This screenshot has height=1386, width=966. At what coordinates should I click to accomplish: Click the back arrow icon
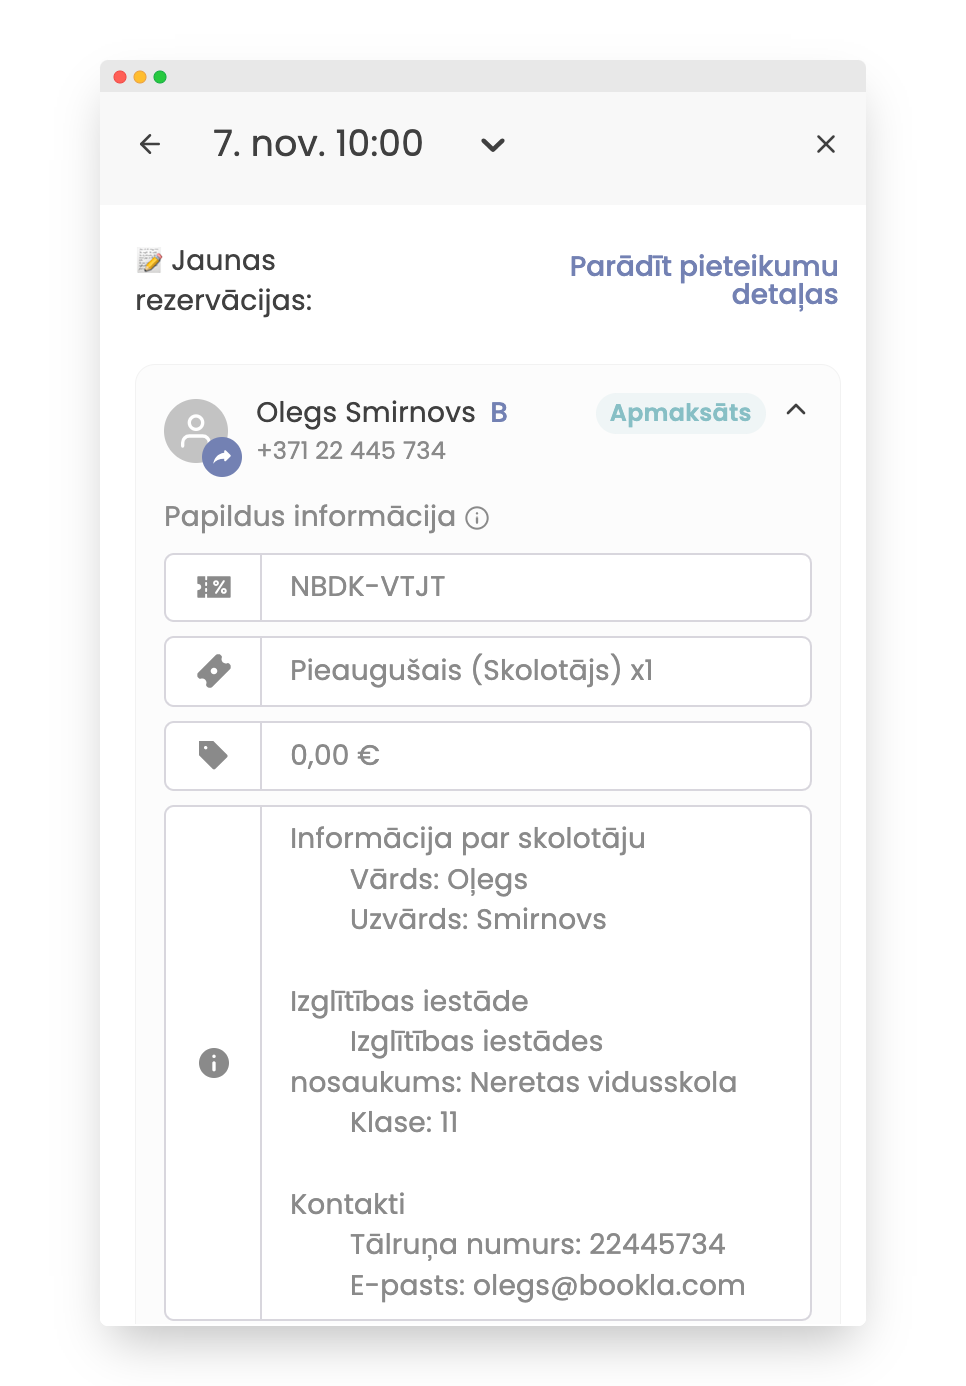coord(150,144)
